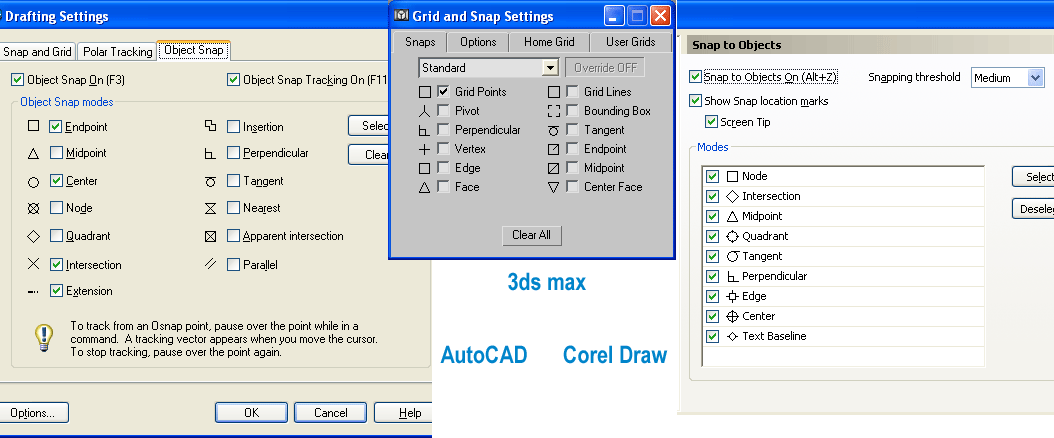Viewport: 1054px width, 438px height.
Task: Click the Intersection X icon in Drafting Settings
Action: pyautogui.click(x=34, y=264)
